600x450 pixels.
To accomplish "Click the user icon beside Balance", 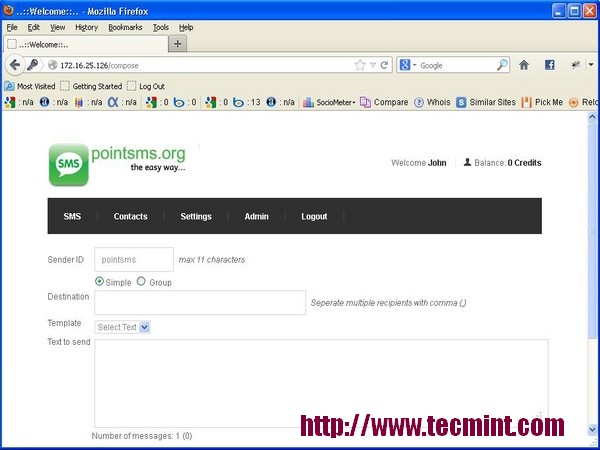I will pos(467,162).
